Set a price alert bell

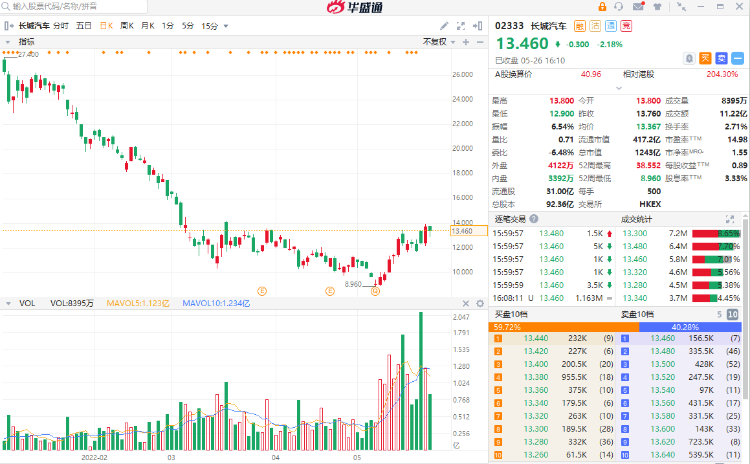pyautogui.click(x=689, y=58)
